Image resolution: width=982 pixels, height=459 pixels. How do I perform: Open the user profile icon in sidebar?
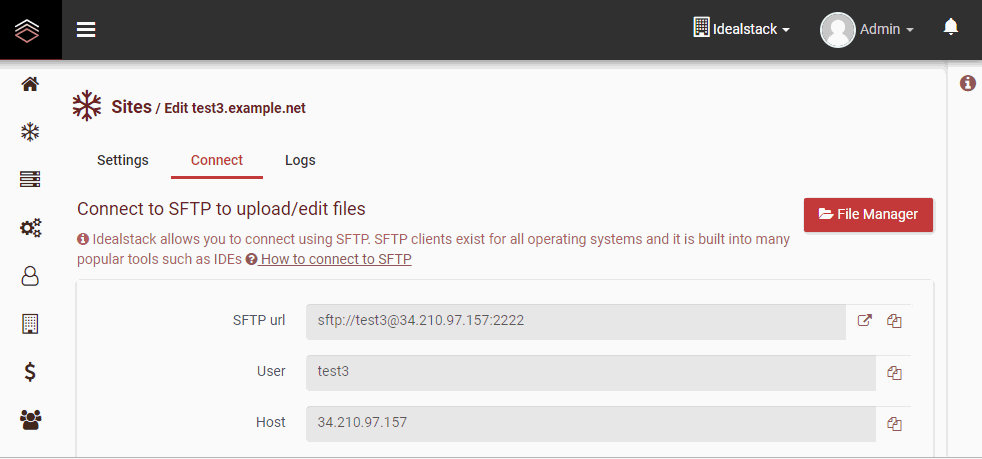[x=30, y=276]
